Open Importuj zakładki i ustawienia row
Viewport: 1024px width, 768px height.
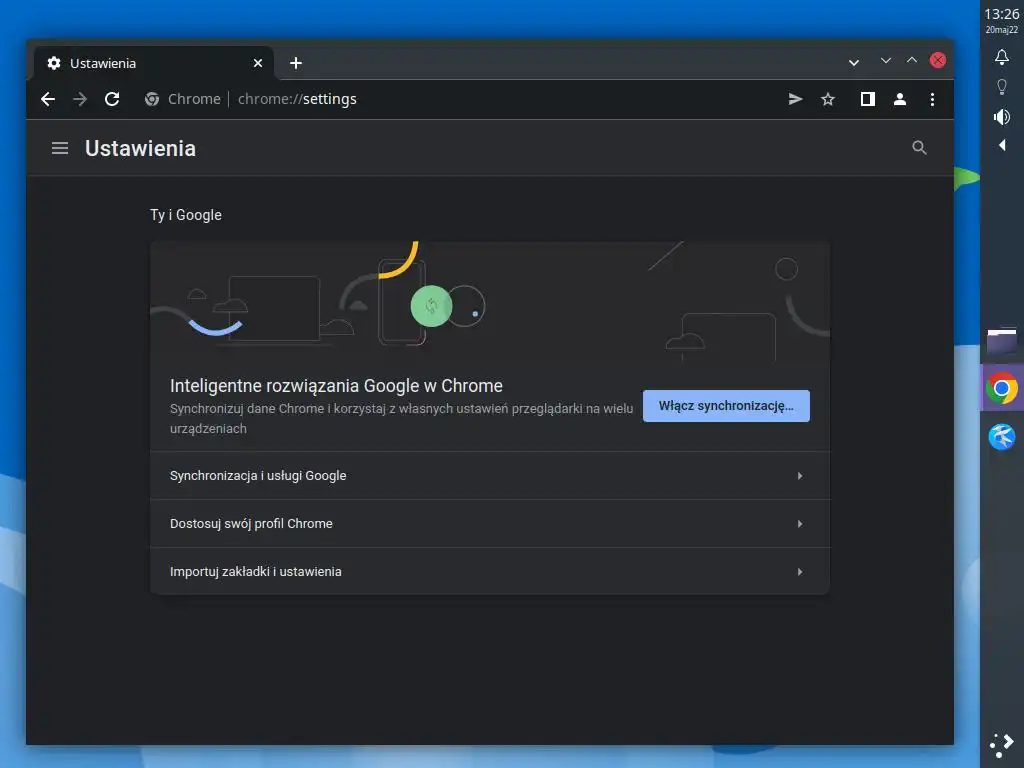(490, 571)
